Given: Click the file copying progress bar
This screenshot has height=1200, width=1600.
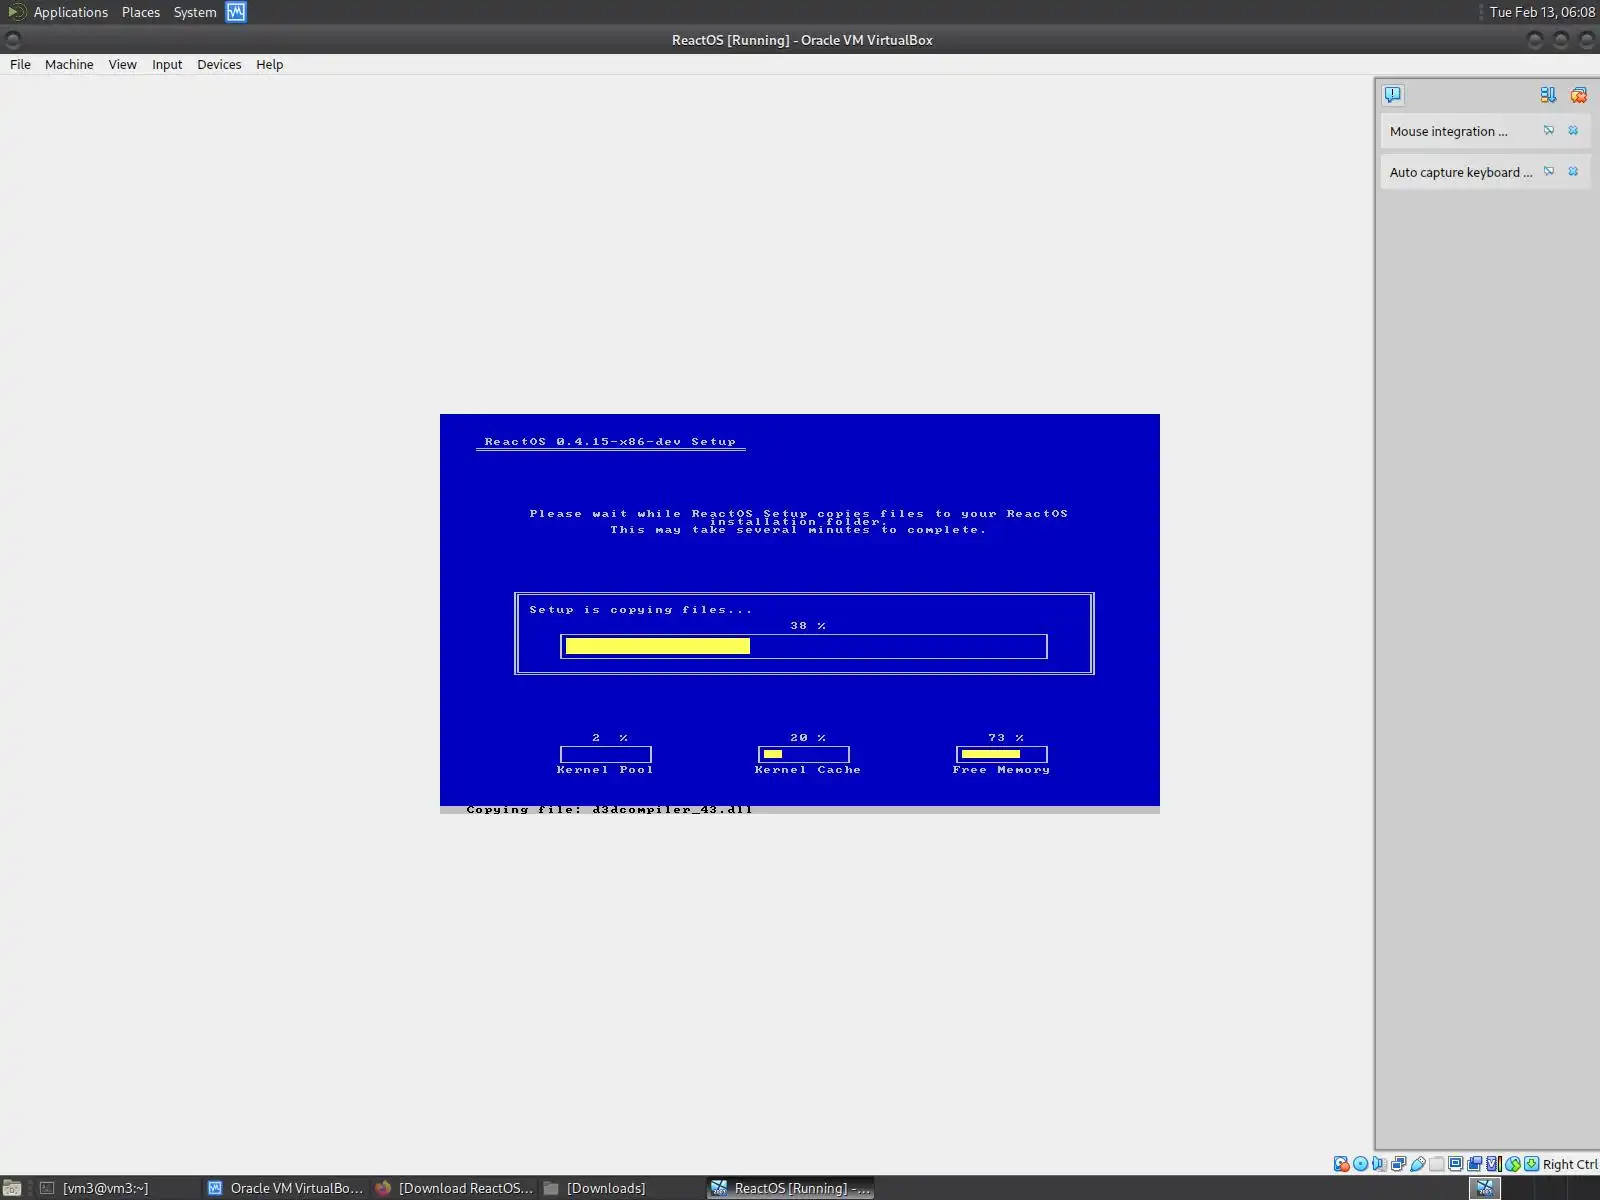Looking at the screenshot, I should coord(804,646).
